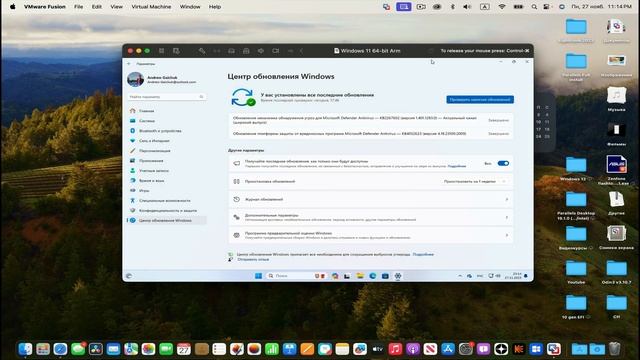Click Wi-Fi icon in macOS menu bar
This screenshot has height=360, width=640.
(x=502, y=7)
